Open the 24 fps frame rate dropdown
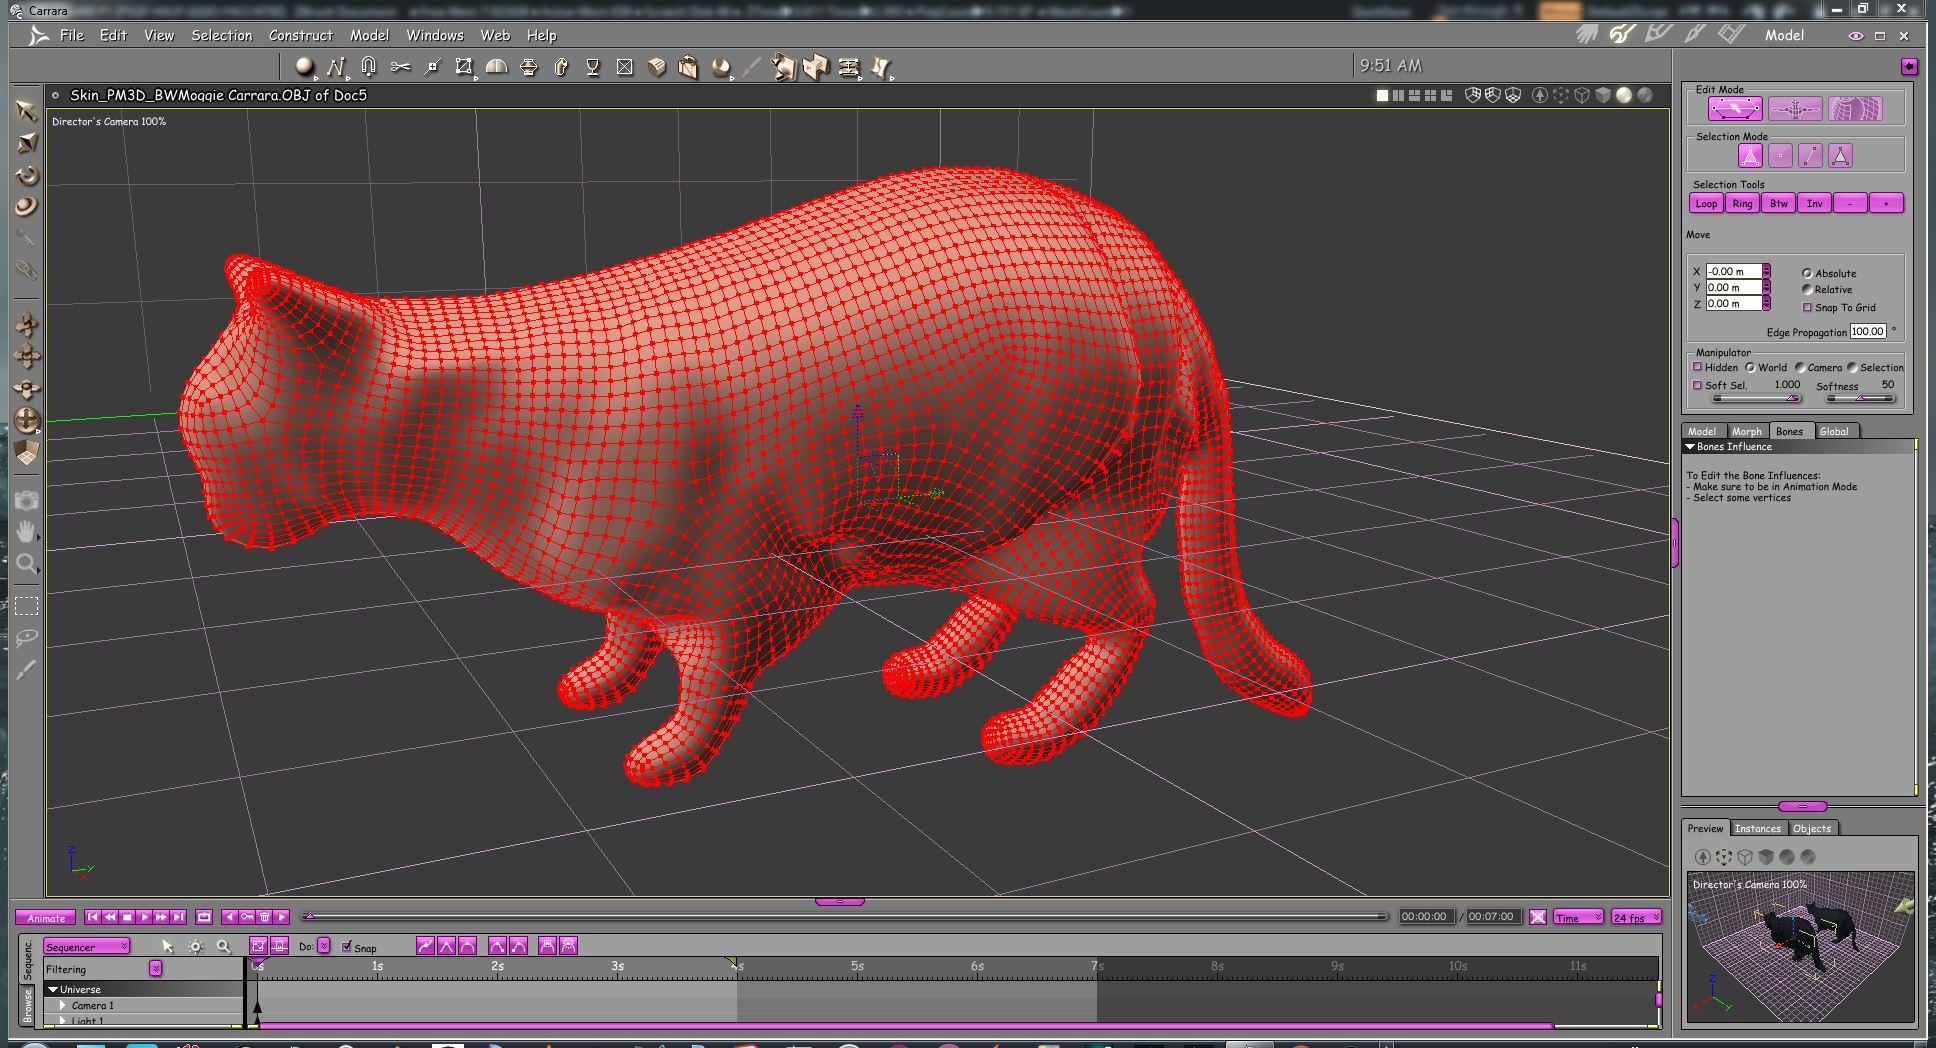 1636,917
